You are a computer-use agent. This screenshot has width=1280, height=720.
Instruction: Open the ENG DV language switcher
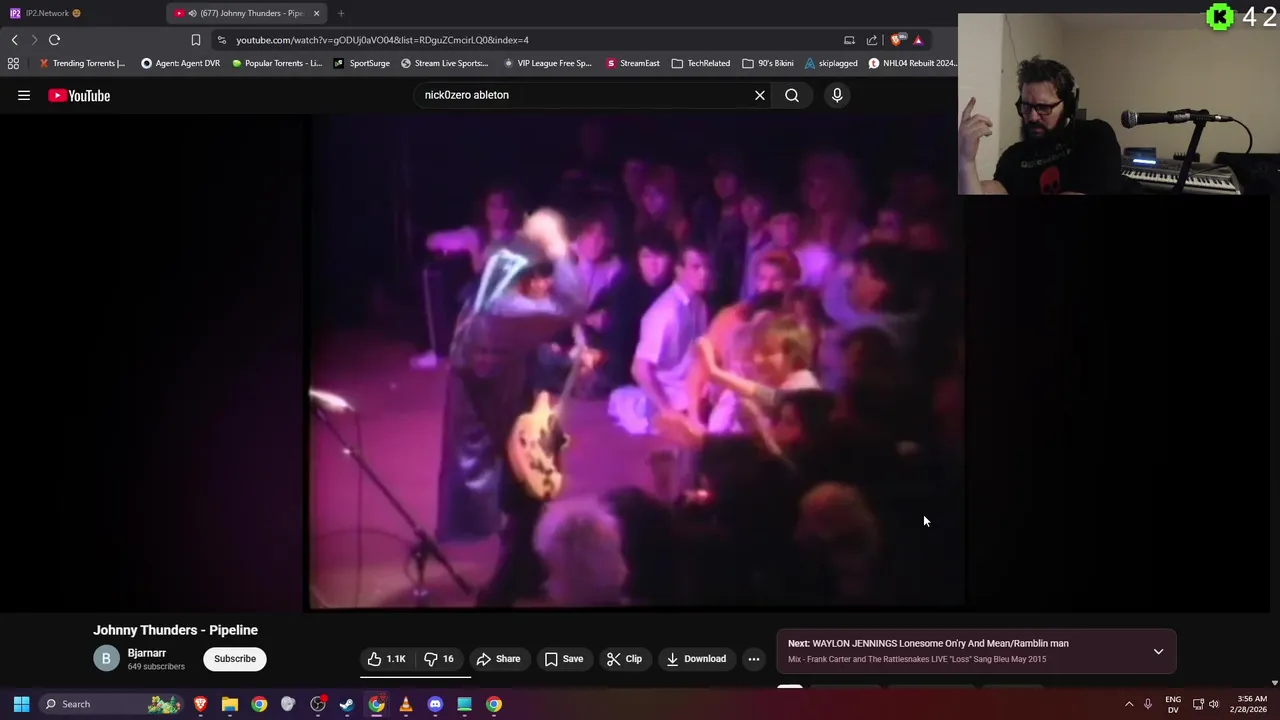pos(1173,704)
